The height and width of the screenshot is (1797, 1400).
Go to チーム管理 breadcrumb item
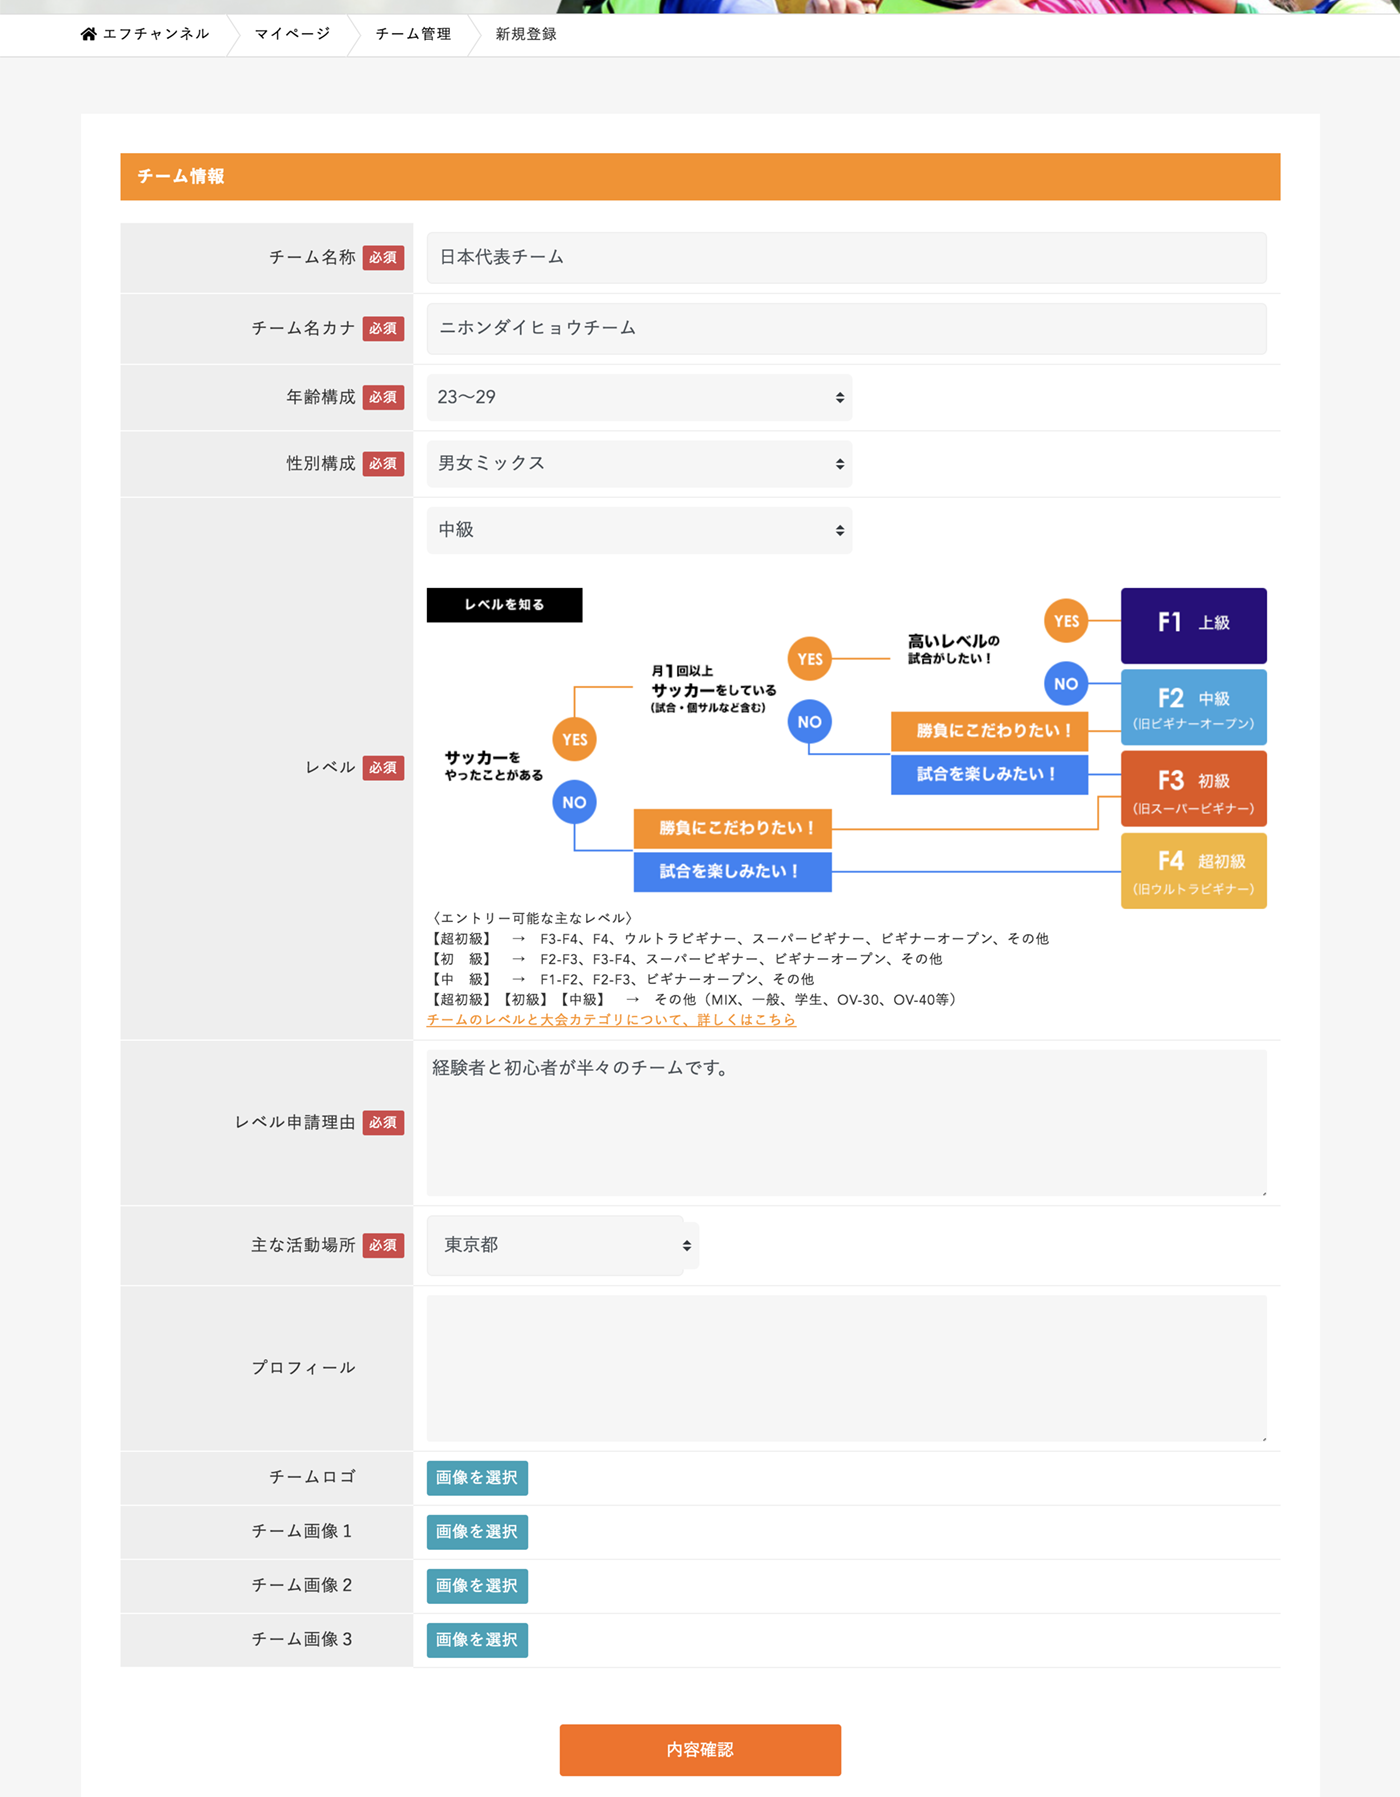(413, 34)
